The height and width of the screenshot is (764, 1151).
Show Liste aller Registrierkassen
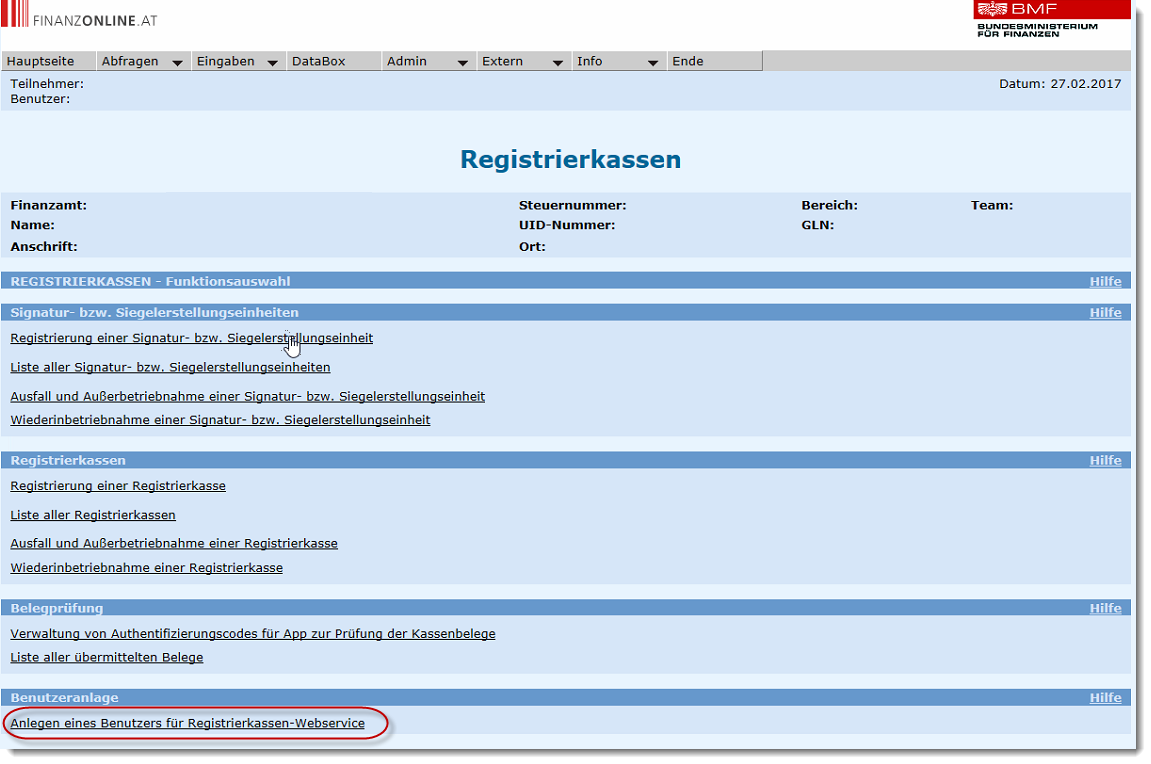[93, 515]
